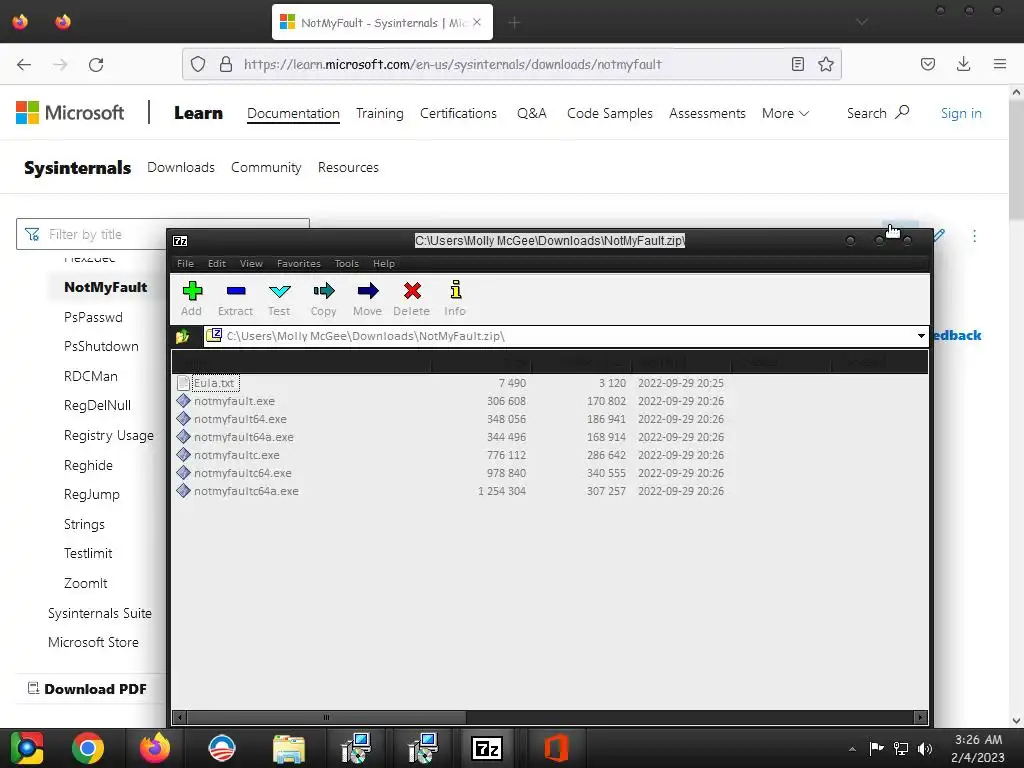Click the up-folder icon beside the path bar

(x=183, y=336)
